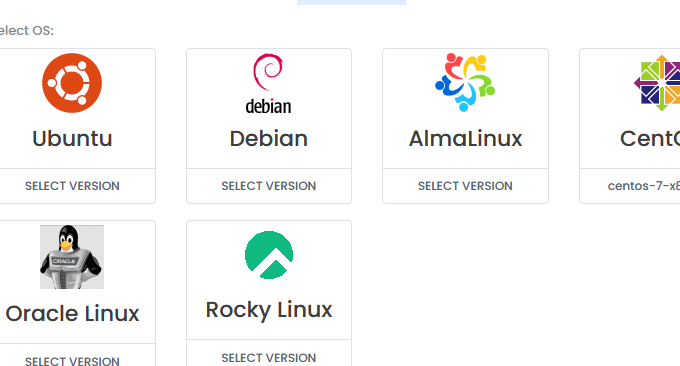The width and height of the screenshot is (680, 366).
Task: Select the Oracle Linux name label
Action: pyautogui.click(x=72, y=314)
